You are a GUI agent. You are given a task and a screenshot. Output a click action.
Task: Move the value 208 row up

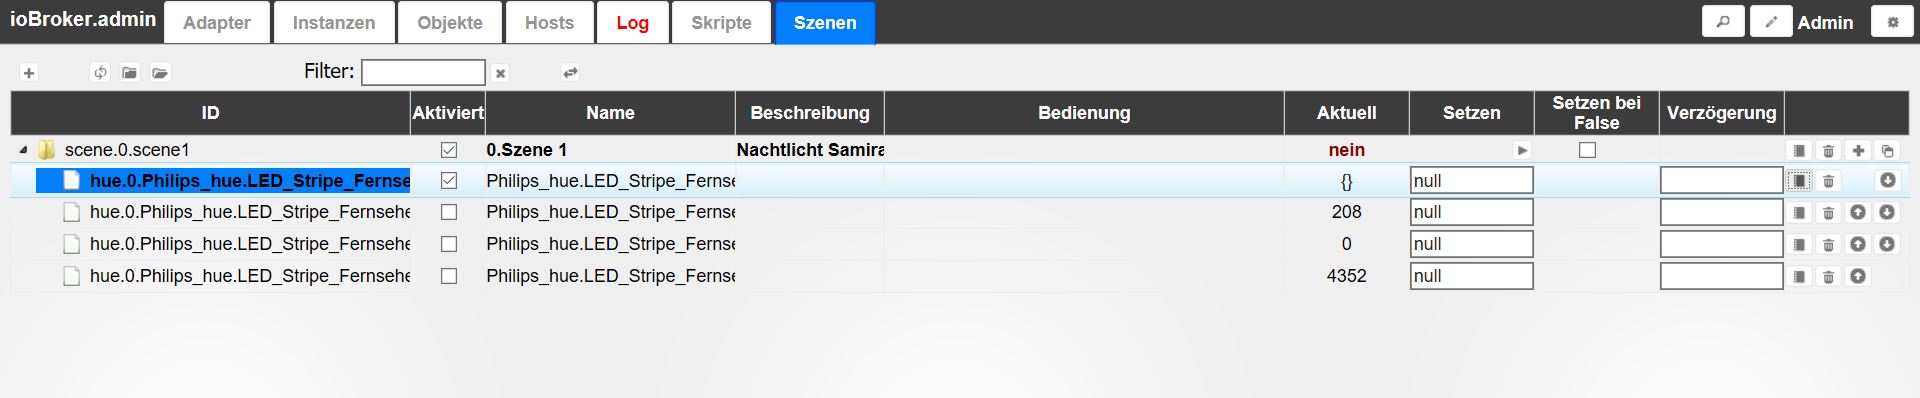(x=1858, y=213)
